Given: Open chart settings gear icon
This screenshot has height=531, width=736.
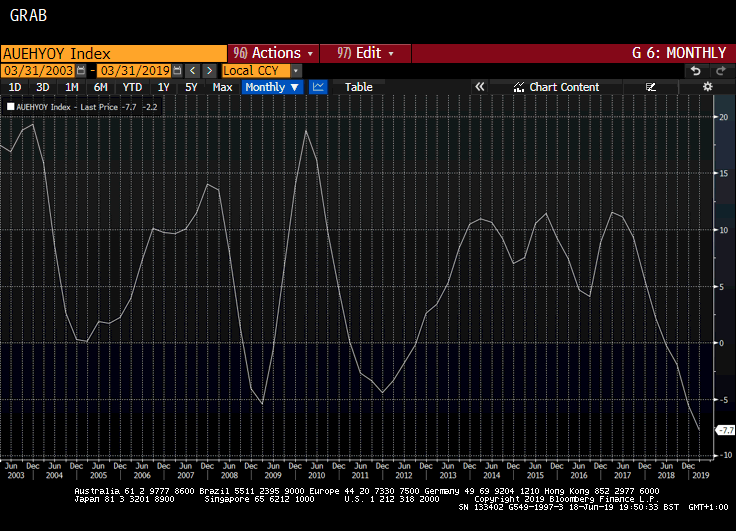Looking at the screenshot, I should (x=707, y=87).
